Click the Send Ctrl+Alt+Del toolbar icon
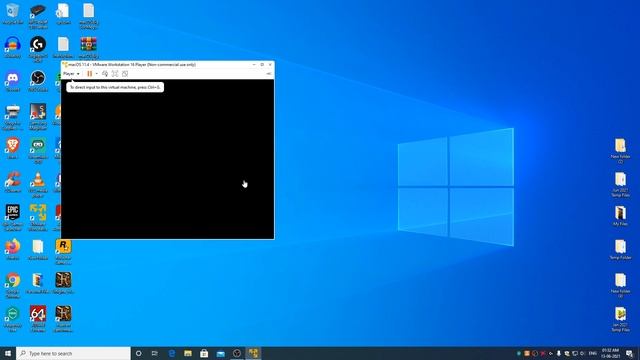 pyautogui.click(x=105, y=74)
